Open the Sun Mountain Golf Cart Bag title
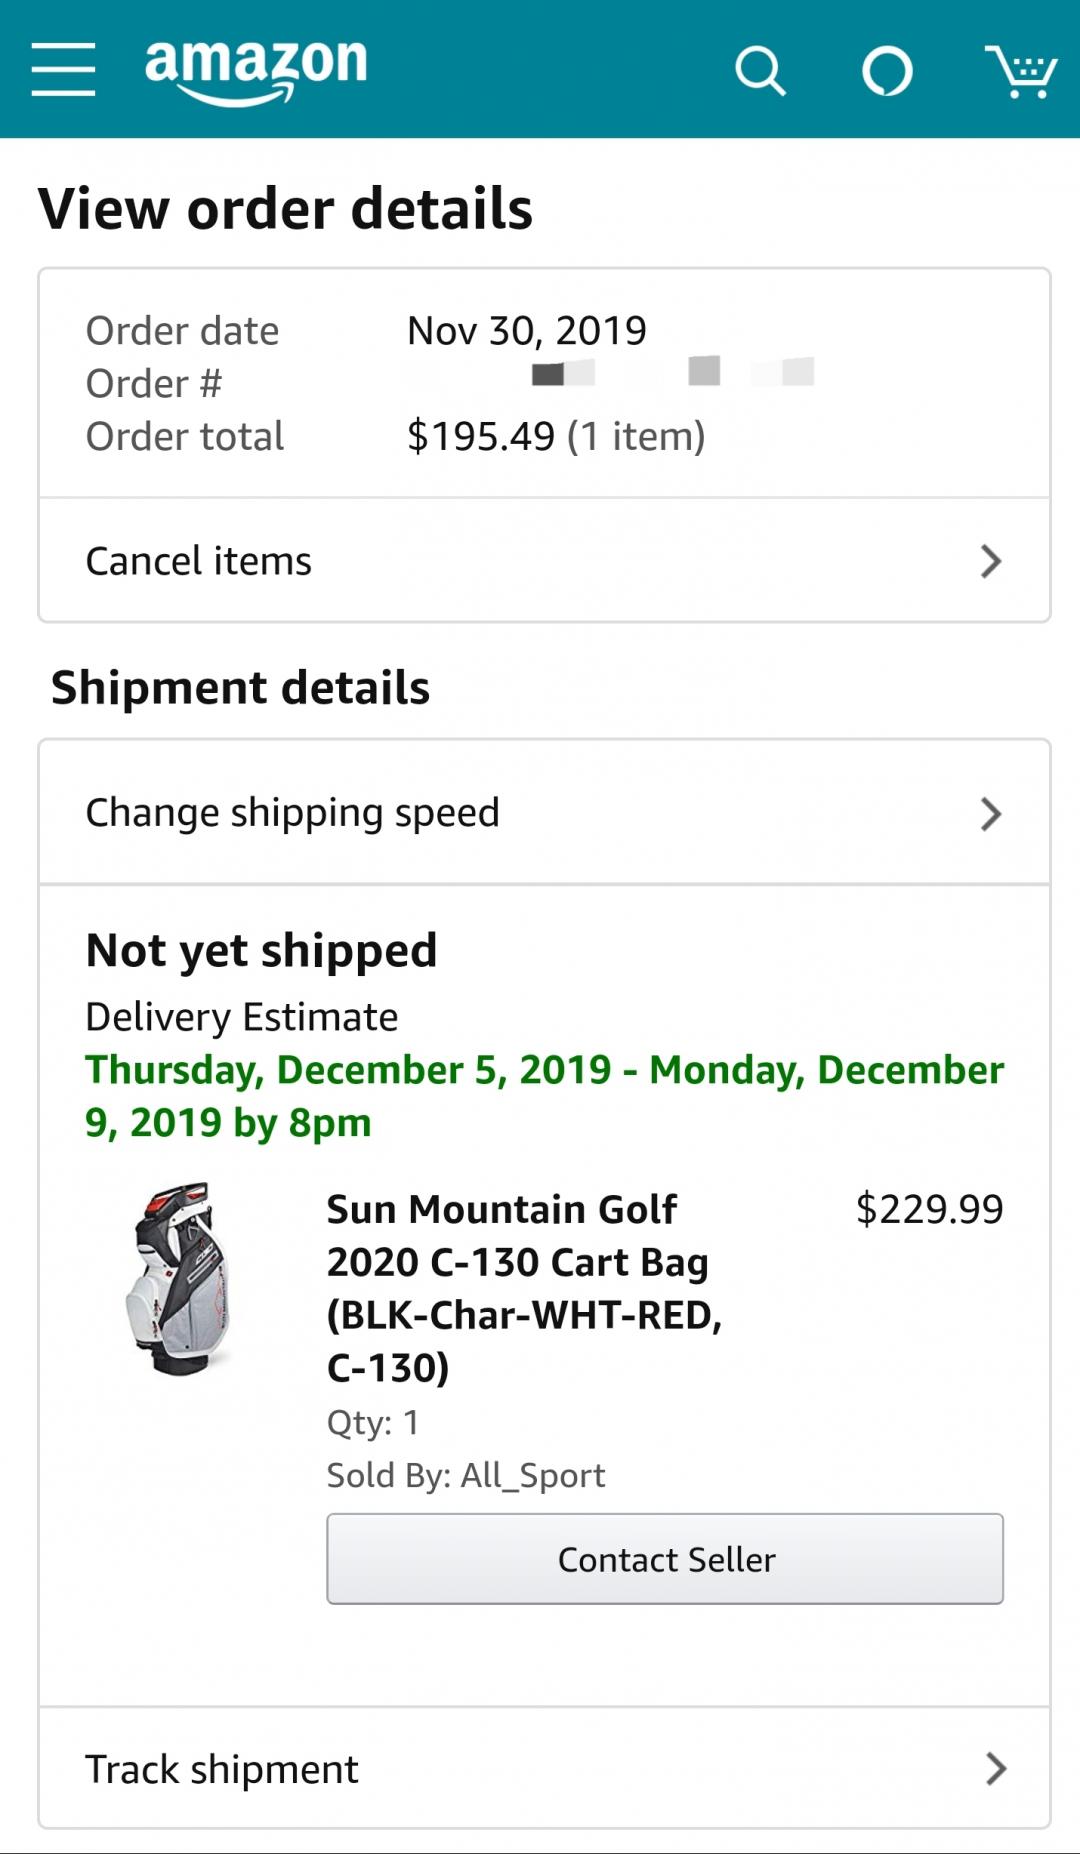The width and height of the screenshot is (1080, 1854). (x=524, y=1288)
